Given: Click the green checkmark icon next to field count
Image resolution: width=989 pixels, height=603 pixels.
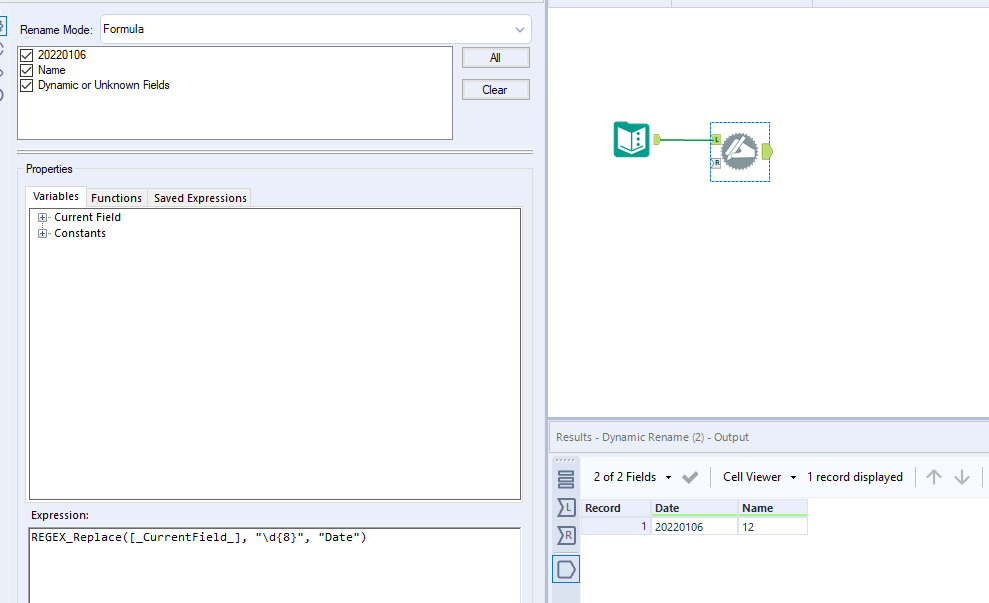Looking at the screenshot, I should (690, 477).
